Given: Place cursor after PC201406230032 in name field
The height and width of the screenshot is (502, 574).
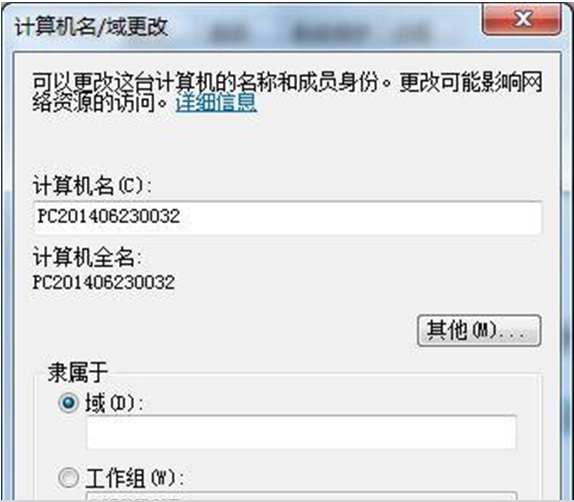Looking at the screenshot, I should 181,216.
